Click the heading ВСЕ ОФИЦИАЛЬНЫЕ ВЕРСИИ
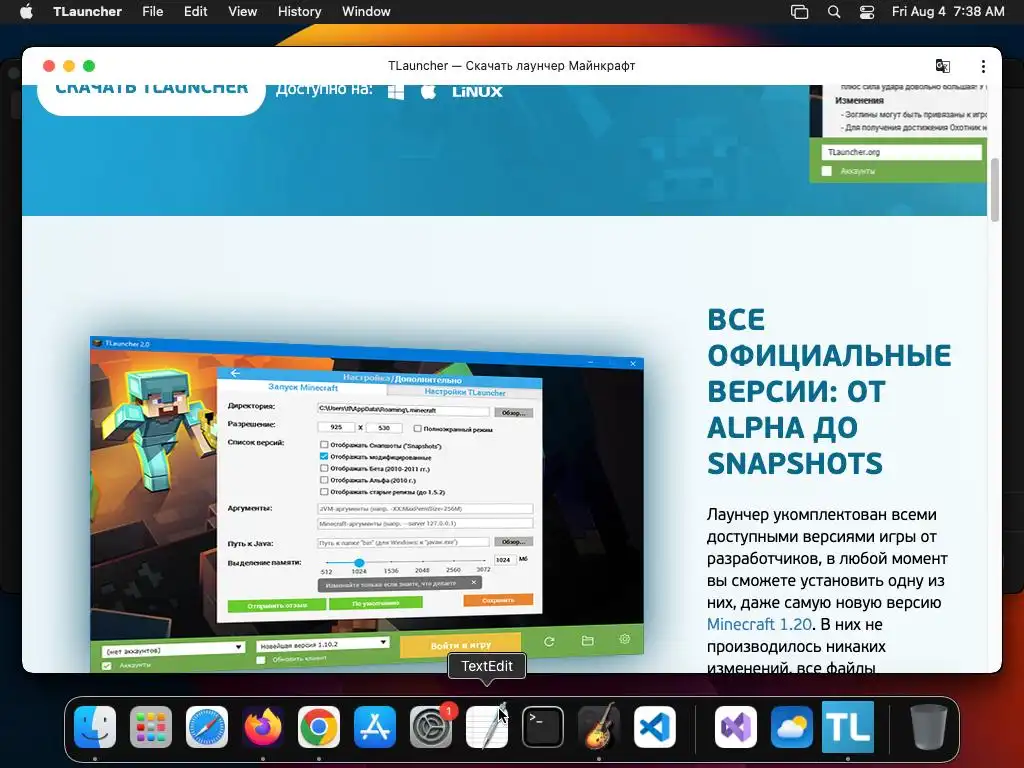The width and height of the screenshot is (1024, 768). (x=829, y=391)
